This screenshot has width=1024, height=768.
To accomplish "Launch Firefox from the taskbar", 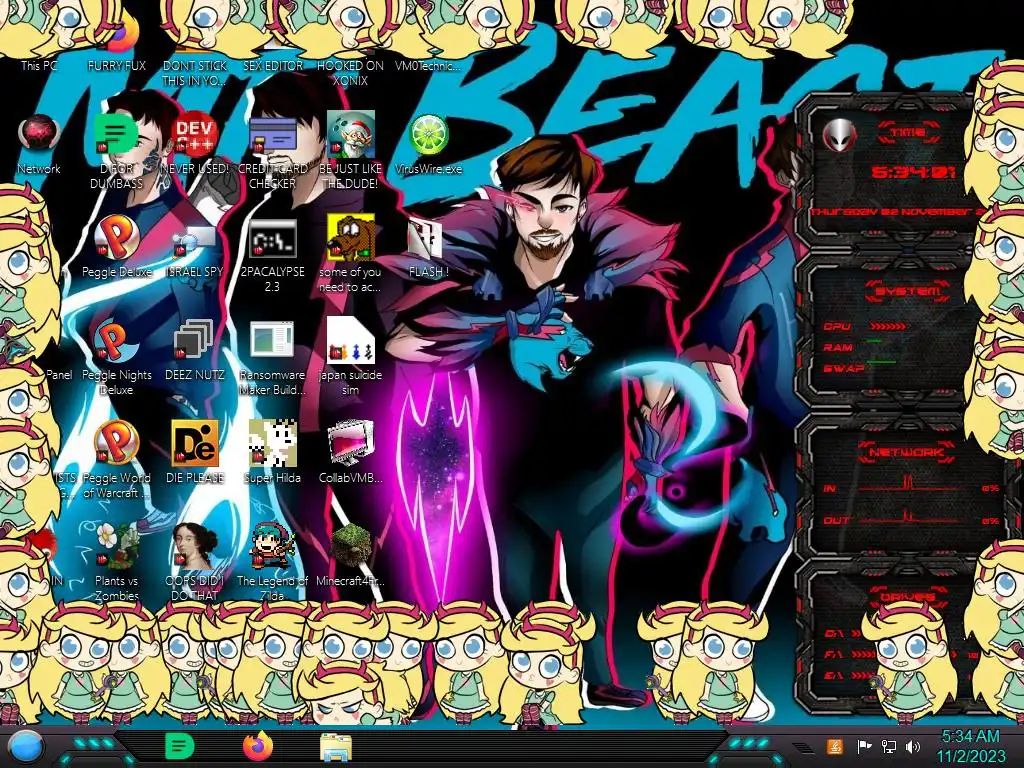I will tap(257, 746).
